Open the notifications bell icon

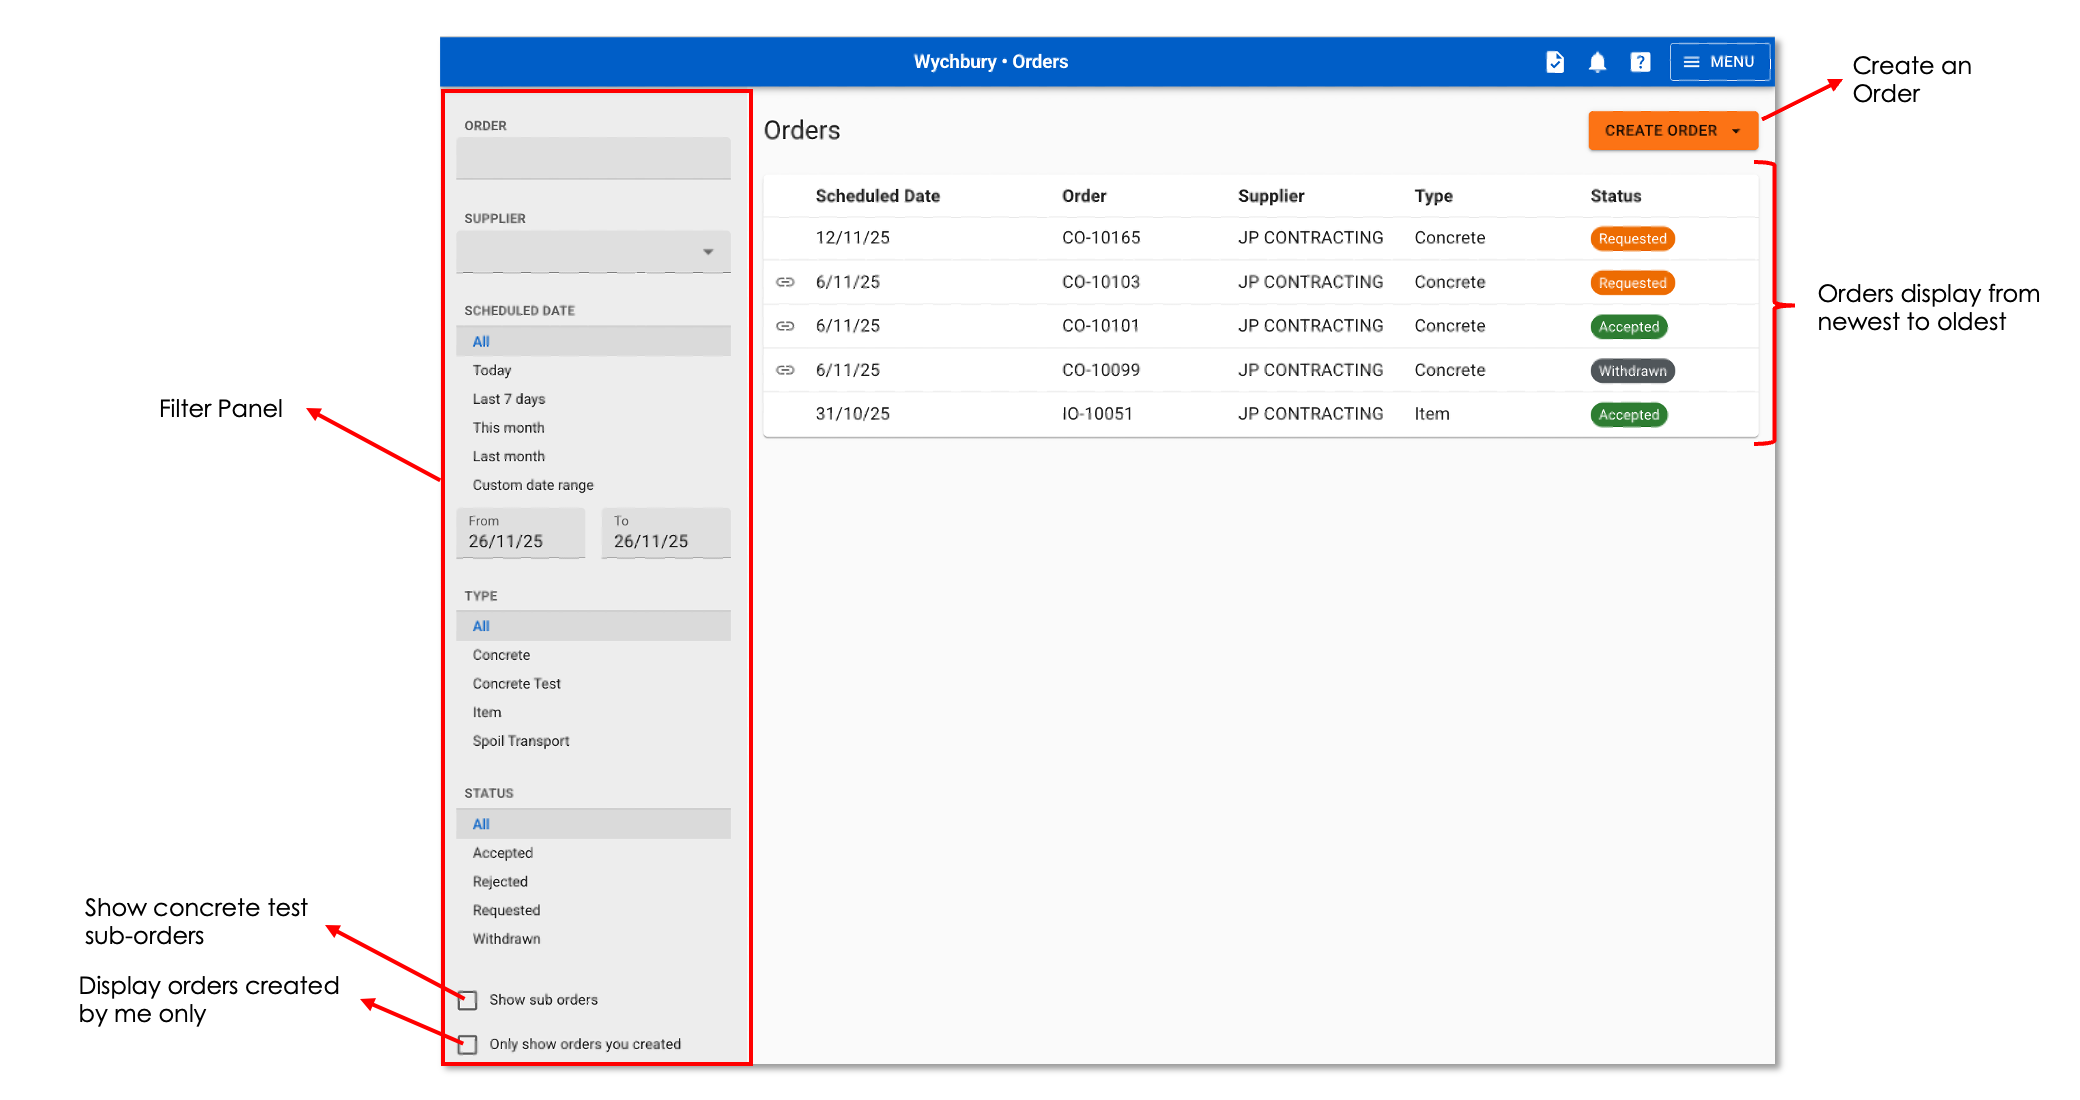pyautogui.click(x=1597, y=62)
